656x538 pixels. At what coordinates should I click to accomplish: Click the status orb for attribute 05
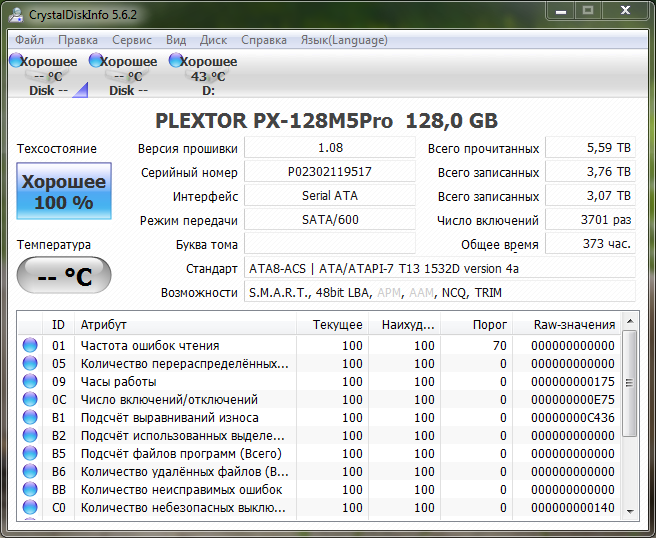[30, 363]
